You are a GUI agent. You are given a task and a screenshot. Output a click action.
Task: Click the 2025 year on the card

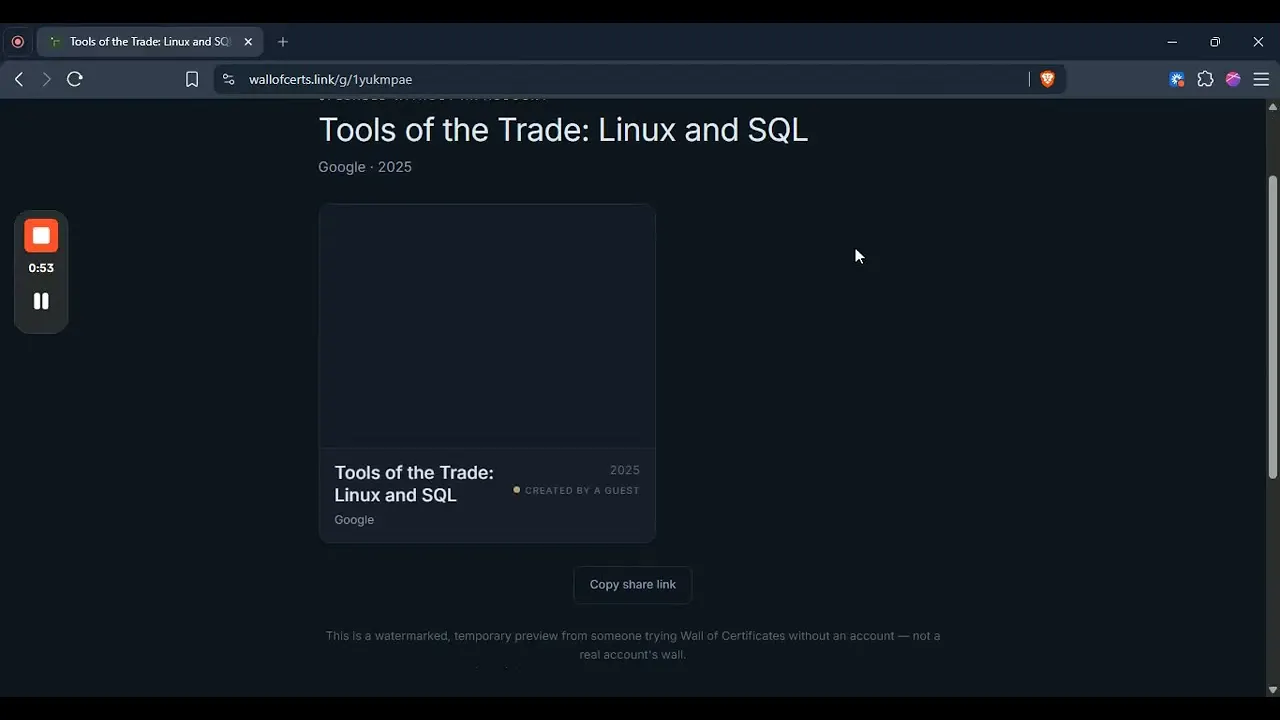click(625, 470)
